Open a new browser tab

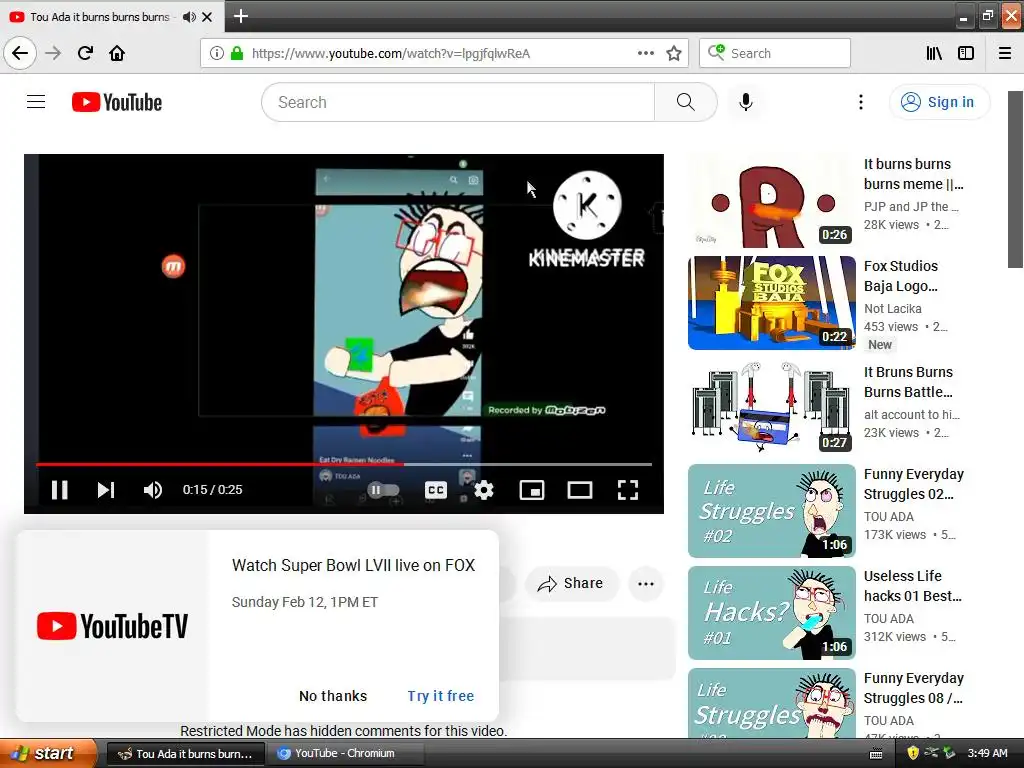coord(241,16)
